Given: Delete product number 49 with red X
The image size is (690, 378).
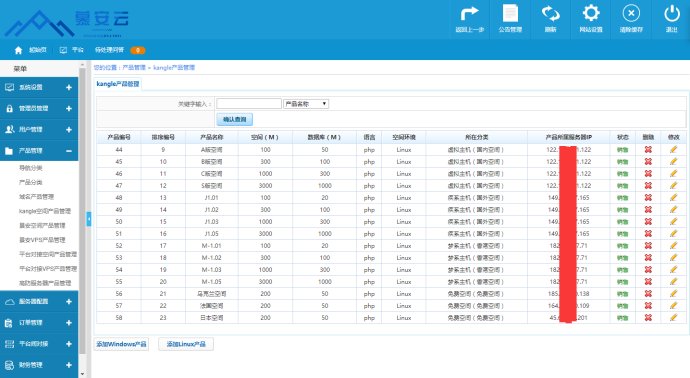Looking at the screenshot, I should tap(648, 209).
